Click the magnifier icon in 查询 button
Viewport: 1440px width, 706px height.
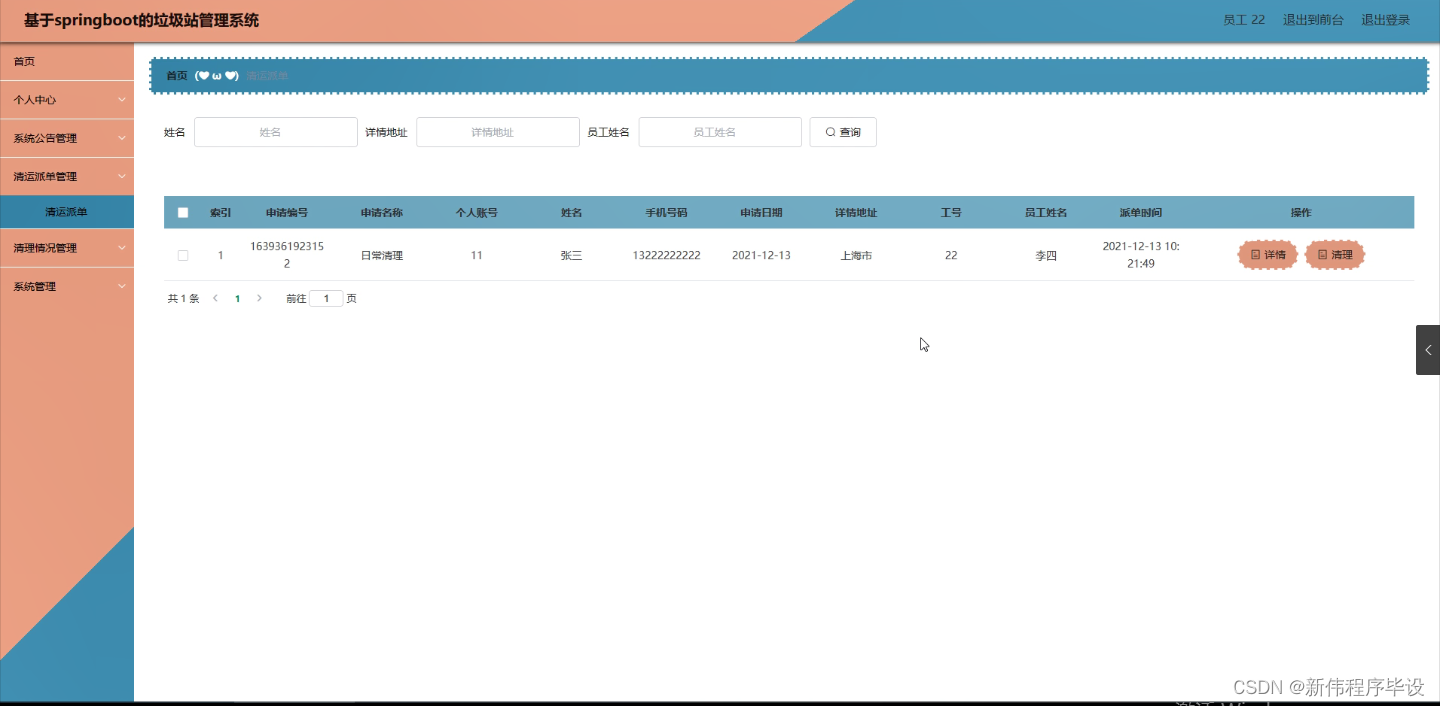point(829,131)
